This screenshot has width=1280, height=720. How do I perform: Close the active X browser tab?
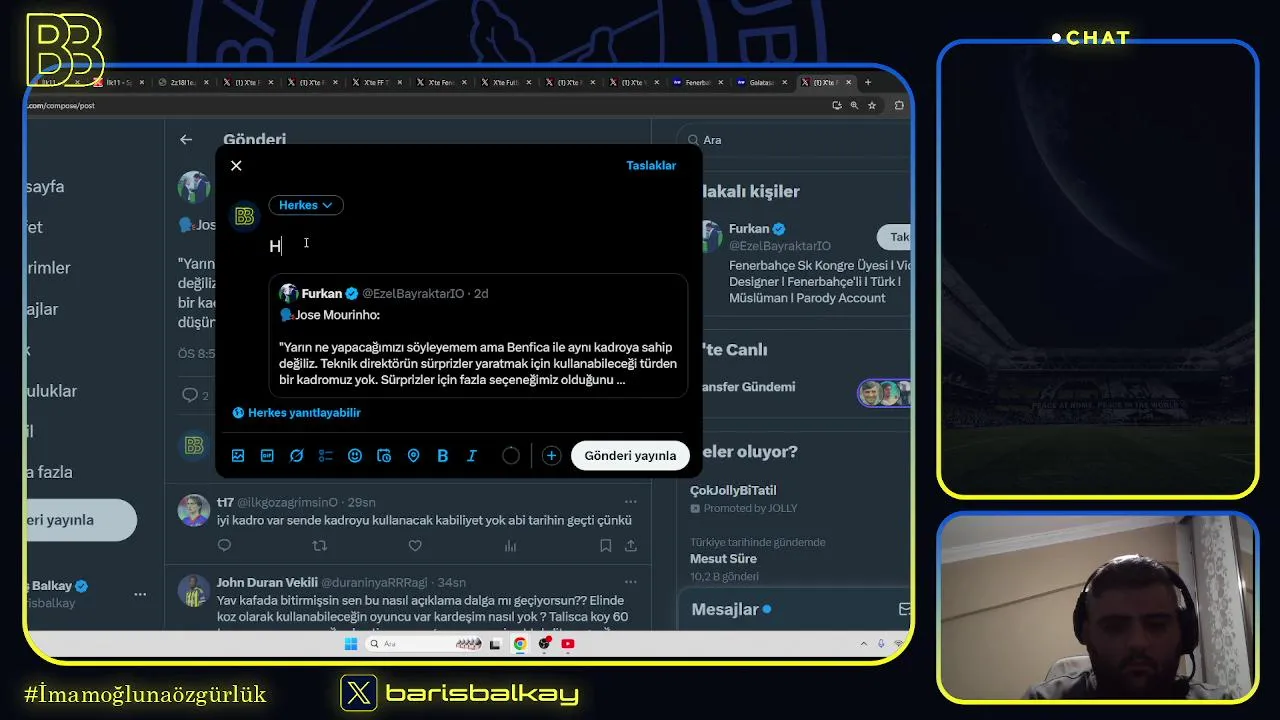click(x=849, y=82)
